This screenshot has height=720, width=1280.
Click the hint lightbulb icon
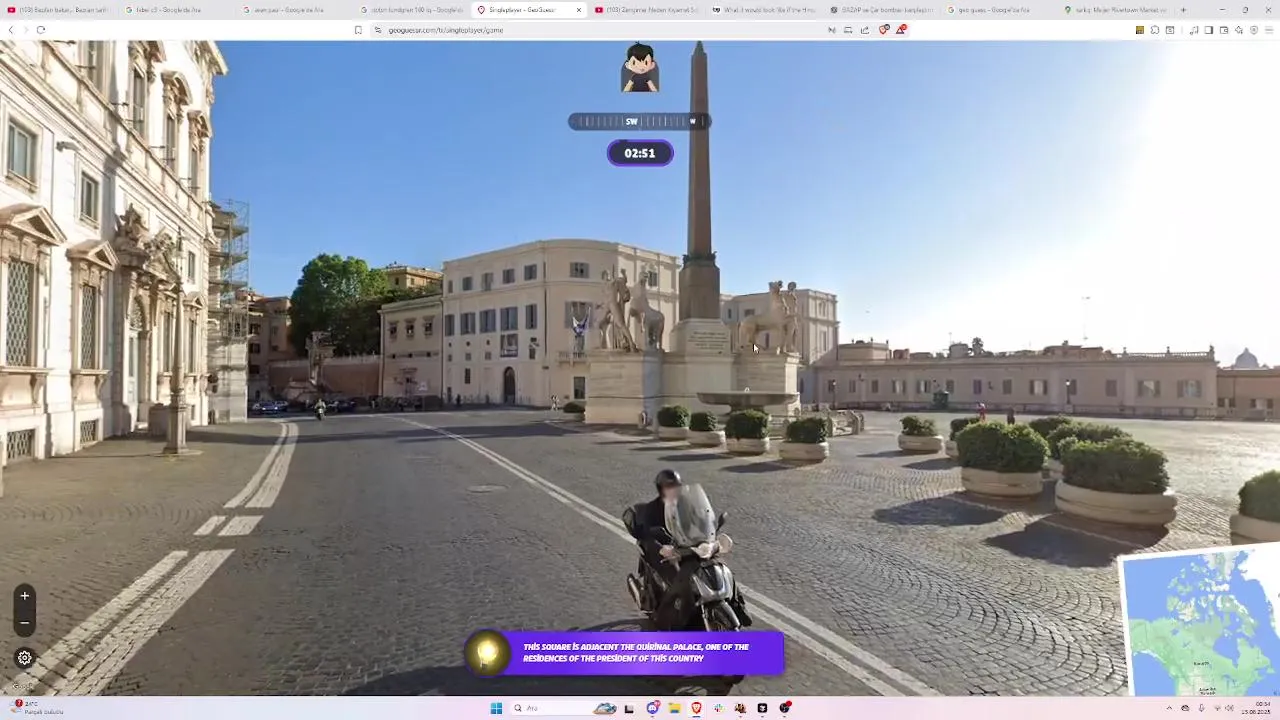(x=487, y=653)
